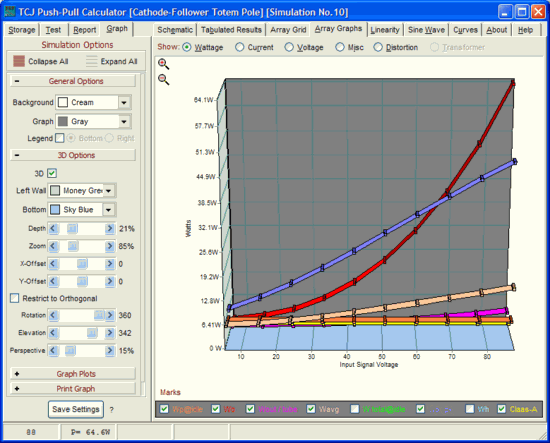Decrease Zoom with left arrow
This screenshot has width=550, height=443.
[x=53, y=246]
